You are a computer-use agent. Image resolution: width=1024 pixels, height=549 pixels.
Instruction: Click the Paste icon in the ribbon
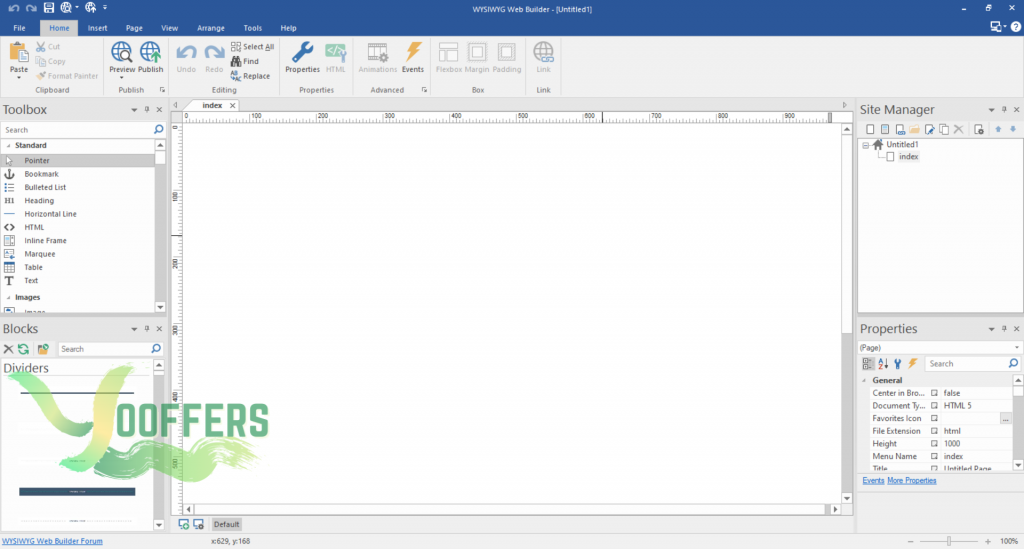[19, 52]
